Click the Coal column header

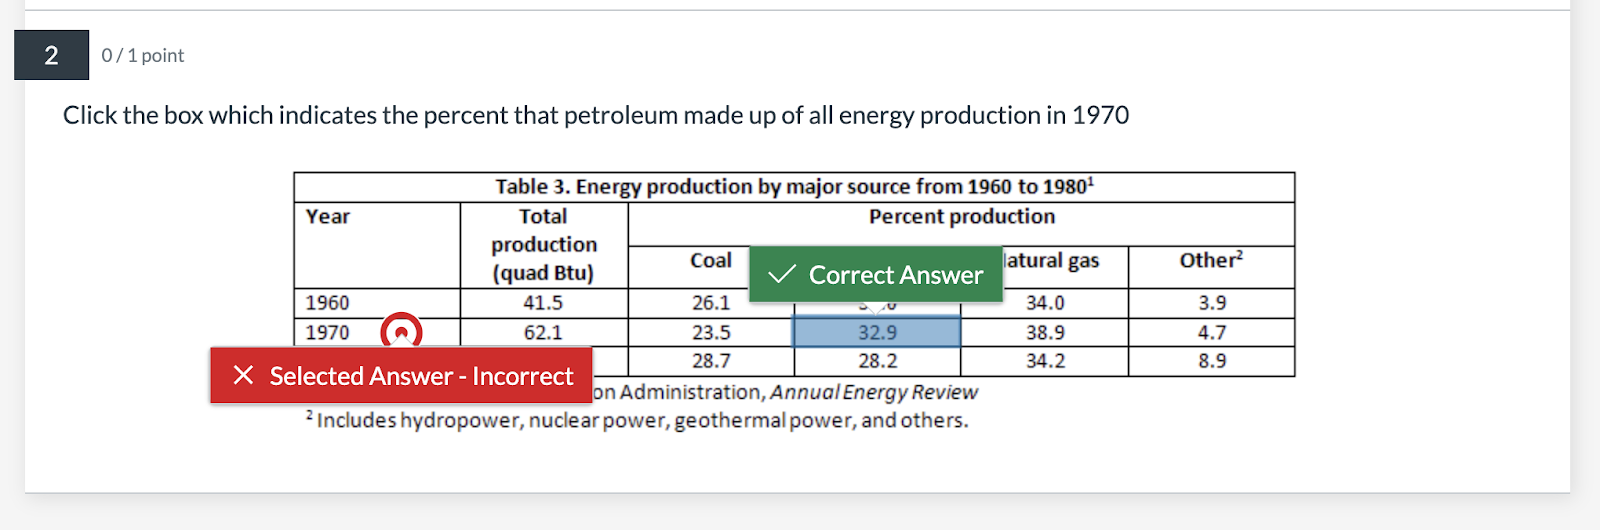point(711,261)
